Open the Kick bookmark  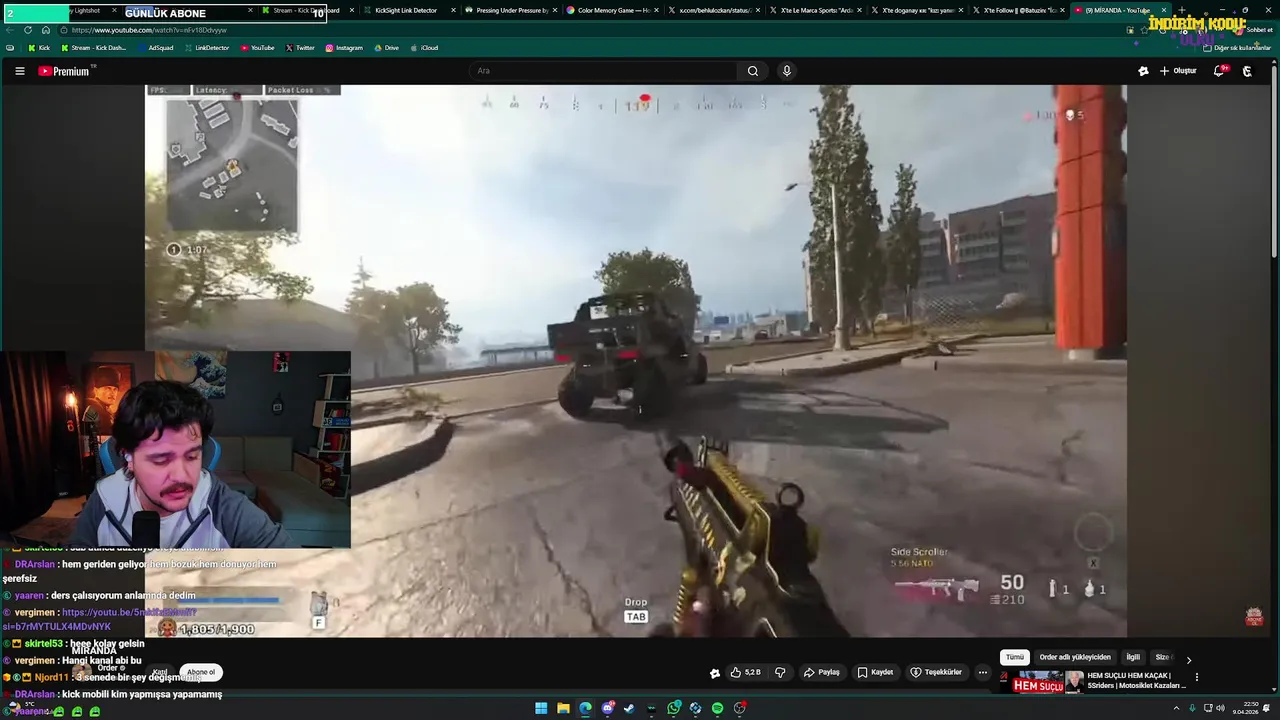pyautogui.click(x=39, y=48)
